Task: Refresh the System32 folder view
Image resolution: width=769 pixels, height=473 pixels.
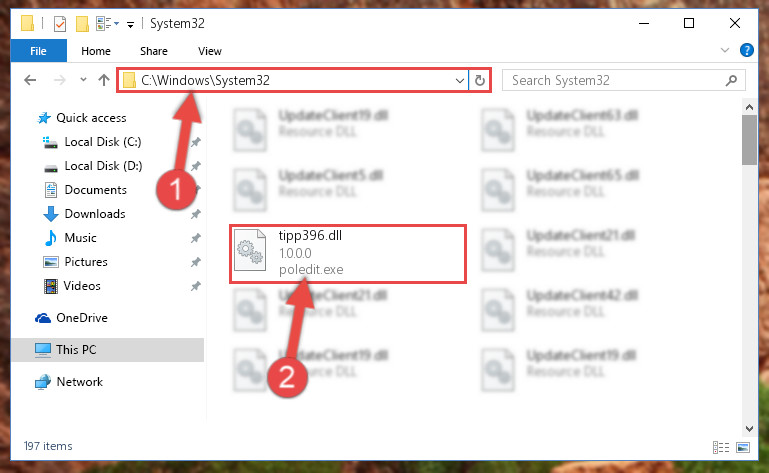Action: (480, 80)
